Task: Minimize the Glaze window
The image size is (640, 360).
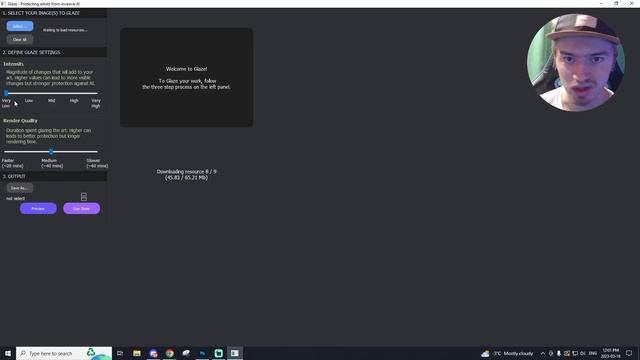Action: tap(601, 4)
